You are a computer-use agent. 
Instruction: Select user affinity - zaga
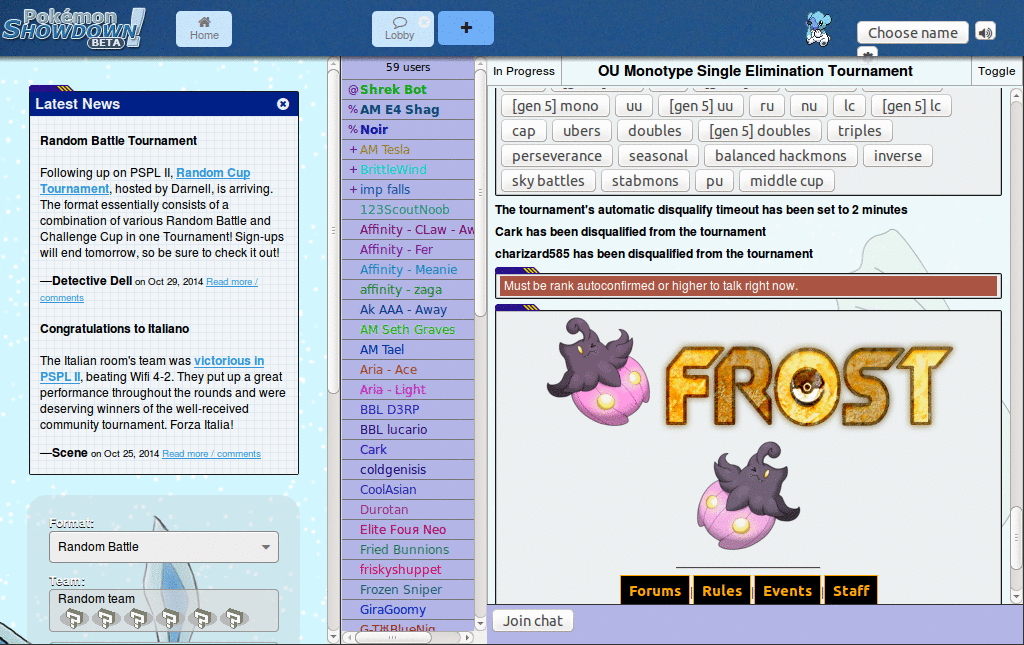coord(408,290)
